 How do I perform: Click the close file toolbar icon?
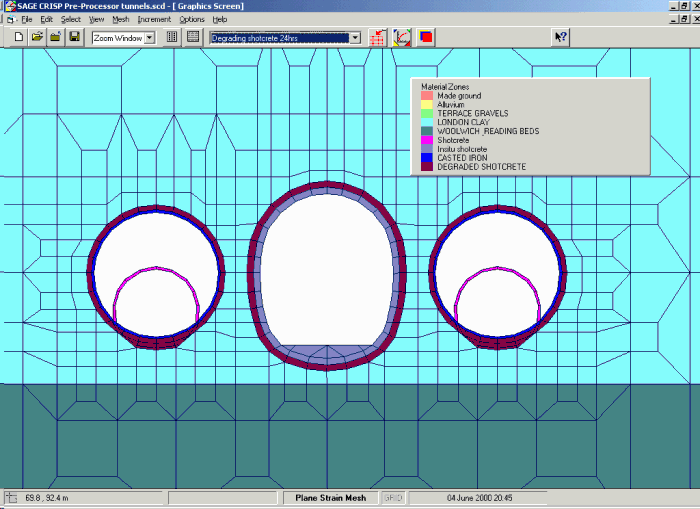56,37
